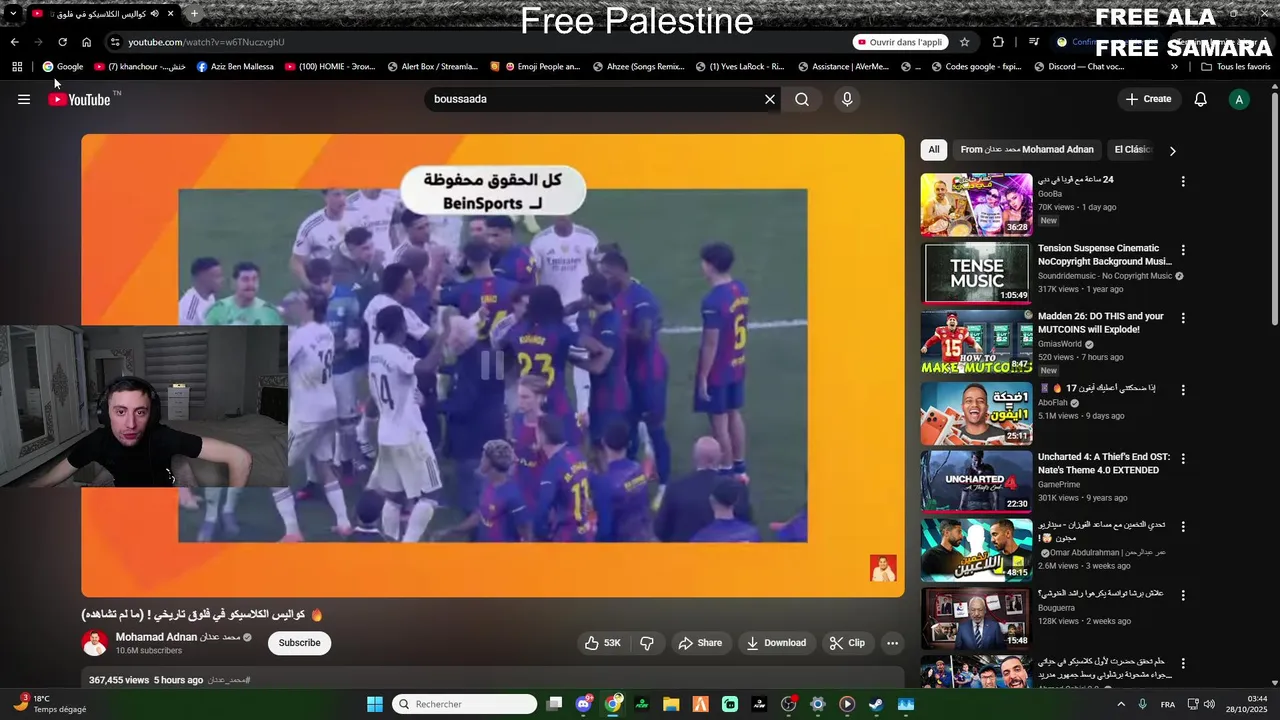
Task: Create a Clip of the video
Action: coord(847,643)
